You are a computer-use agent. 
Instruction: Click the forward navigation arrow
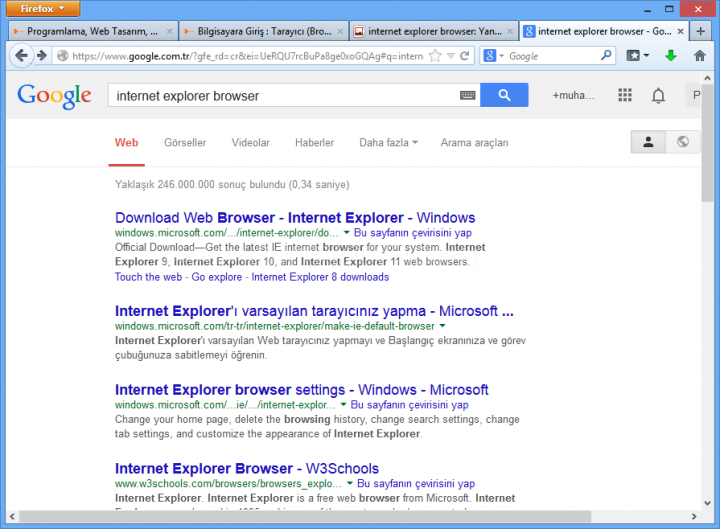(x=42, y=56)
